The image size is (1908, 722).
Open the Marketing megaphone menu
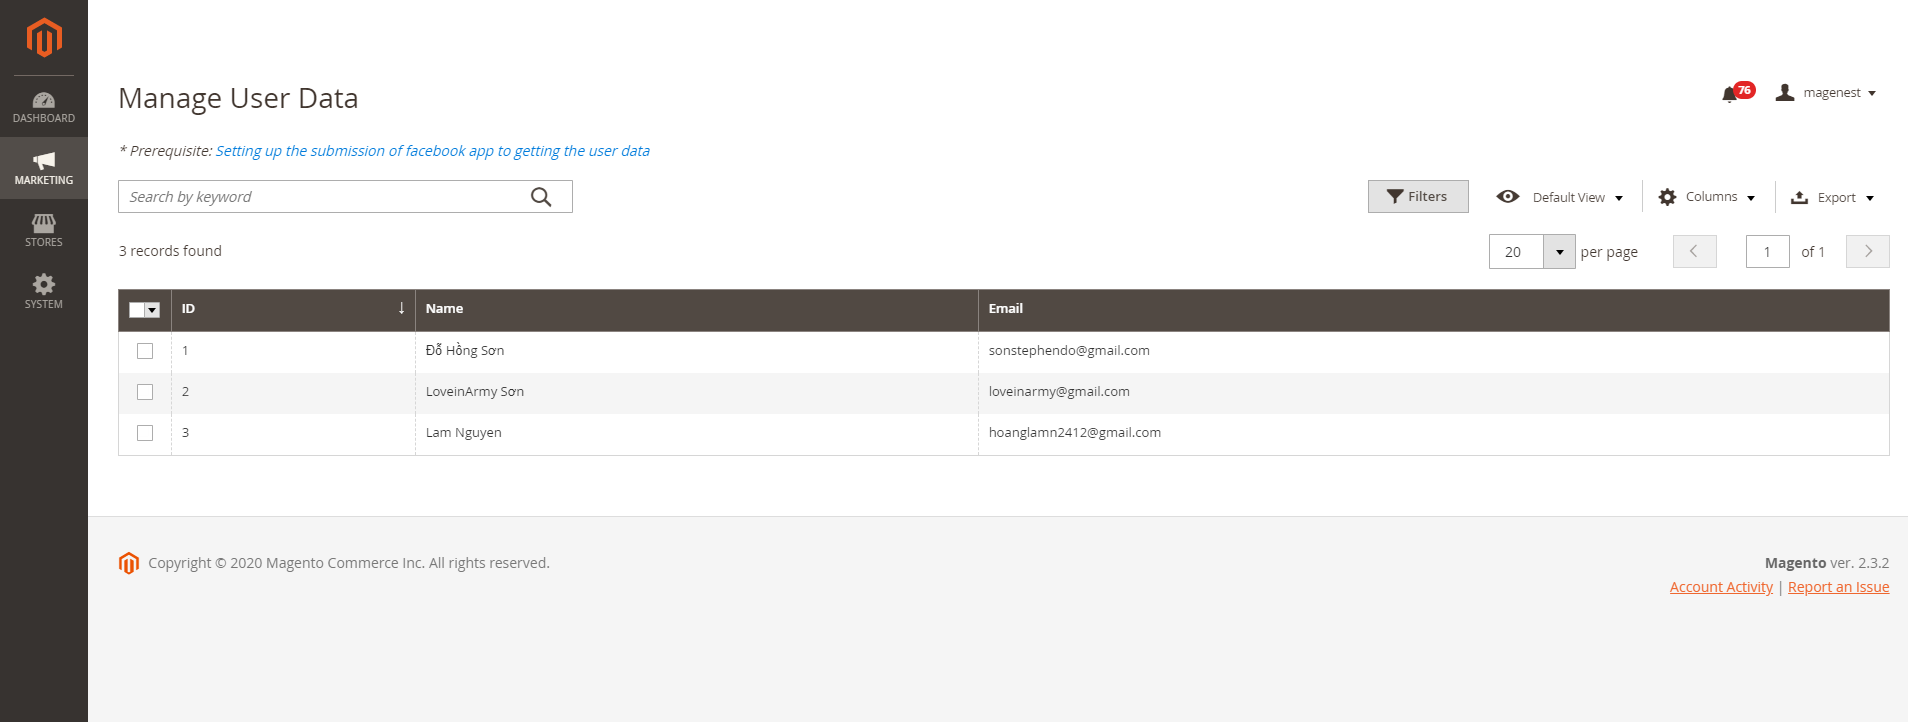point(44,168)
